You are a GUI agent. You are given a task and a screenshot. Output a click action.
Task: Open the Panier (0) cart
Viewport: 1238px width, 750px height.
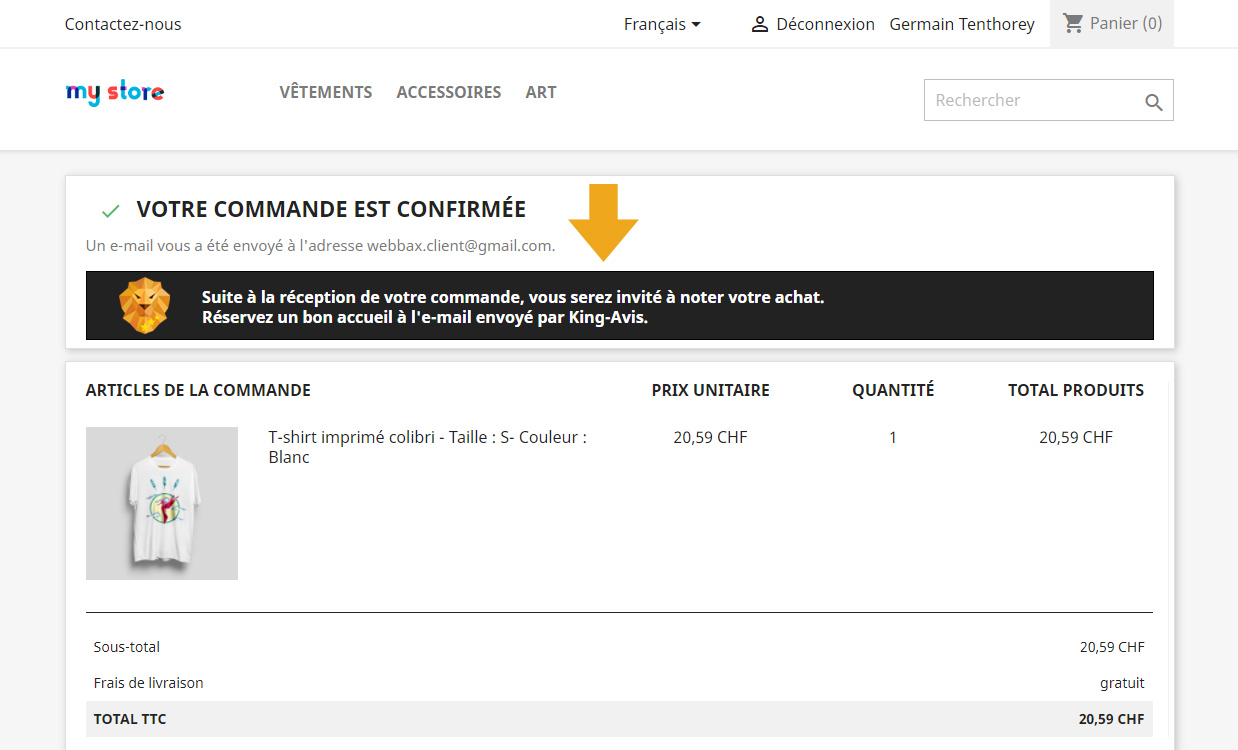1112,23
